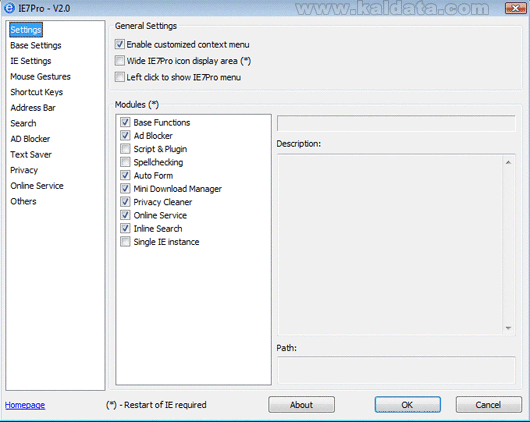Open the About dialog
The width and height of the screenshot is (530, 422).
pyautogui.click(x=301, y=405)
